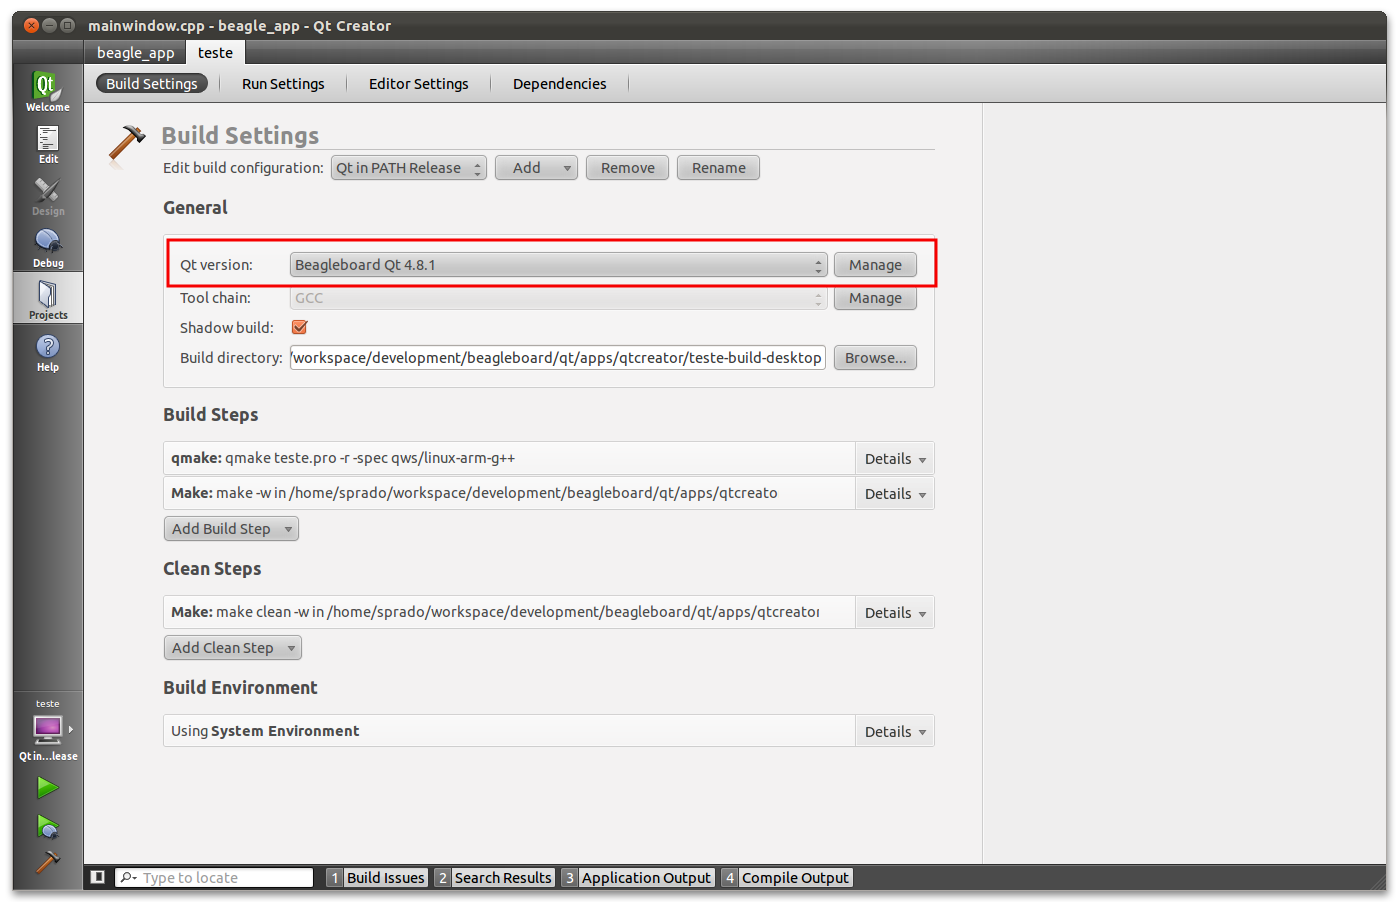This screenshot has height=902, width=1398.
Task: Build the project with the hammer icon
Action: tap(47, 861)
